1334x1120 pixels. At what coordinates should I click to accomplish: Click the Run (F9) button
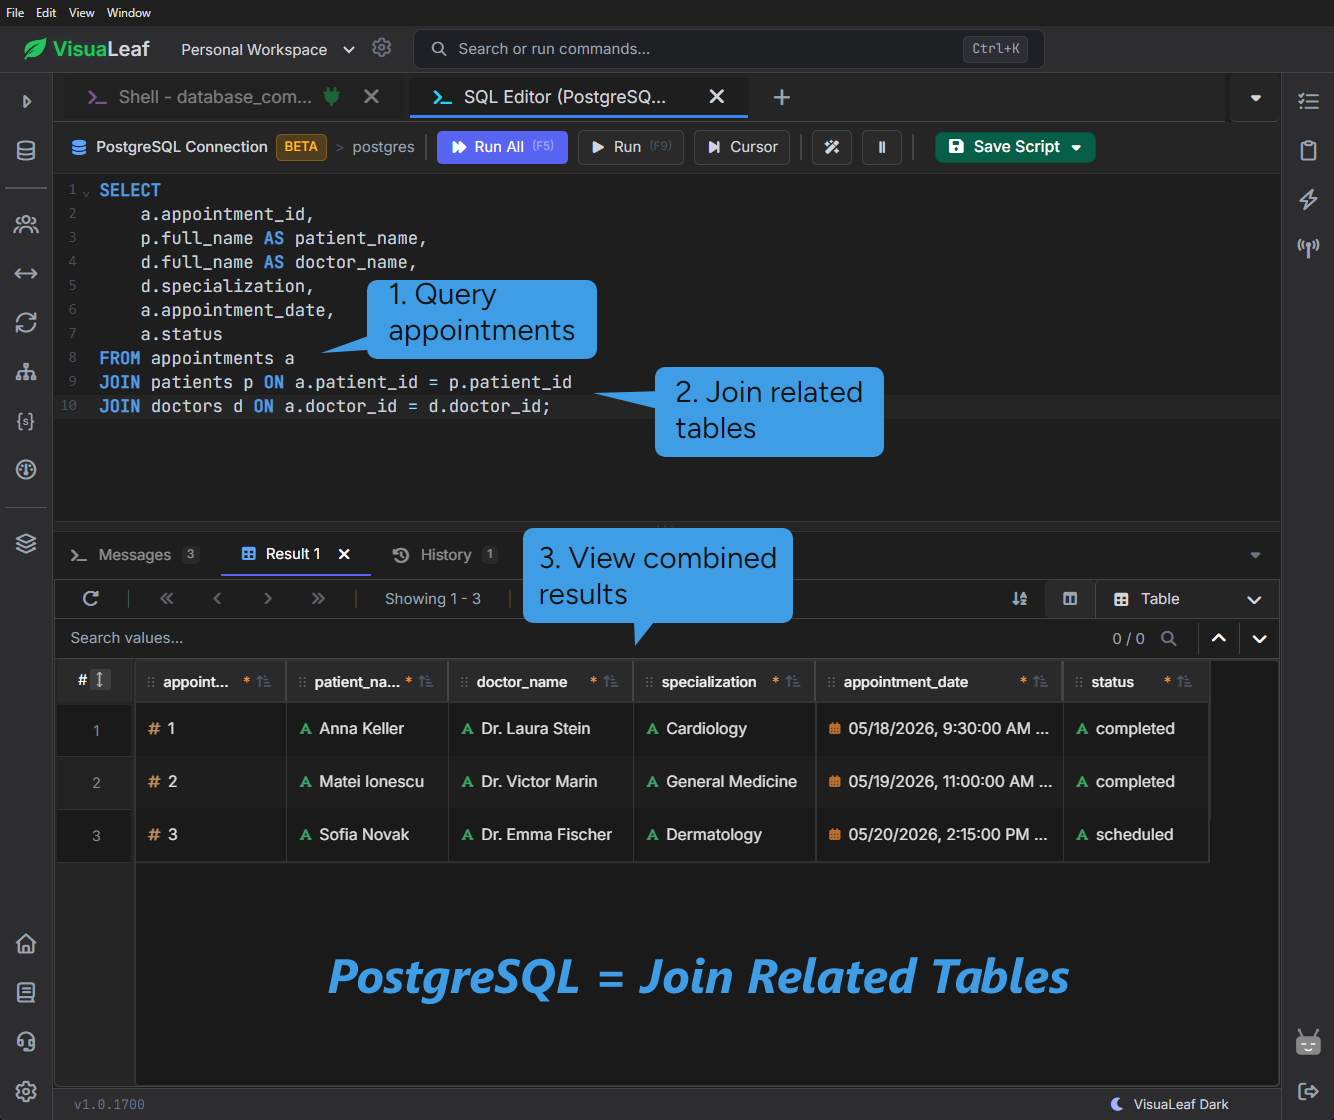point(631,147)
